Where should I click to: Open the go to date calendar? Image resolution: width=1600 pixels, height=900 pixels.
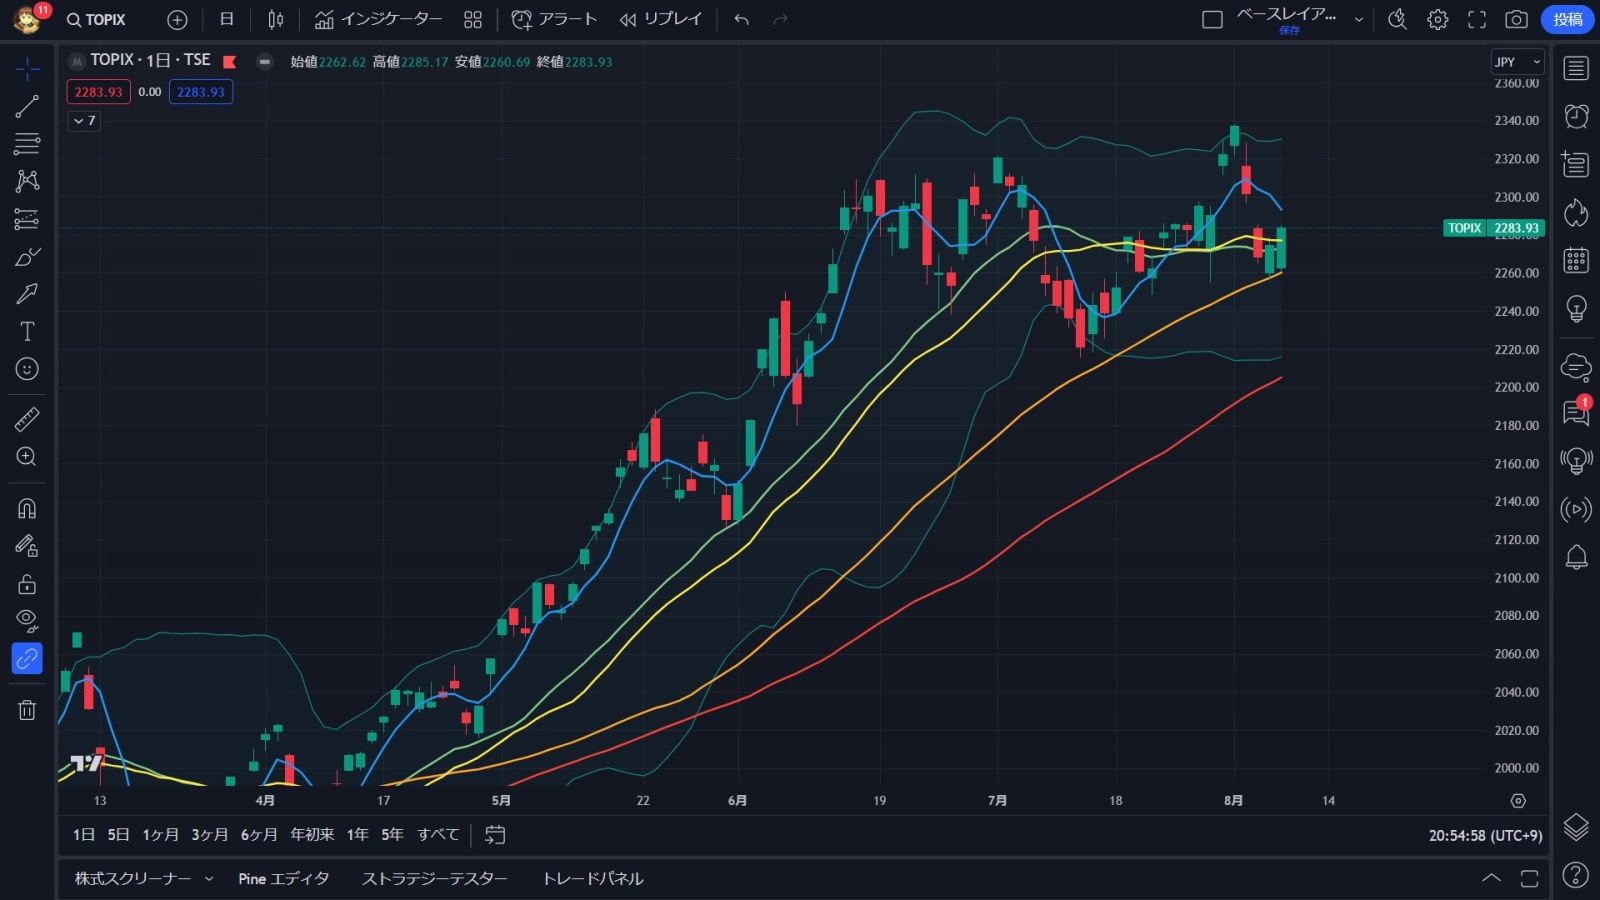(x=495, y=835)
